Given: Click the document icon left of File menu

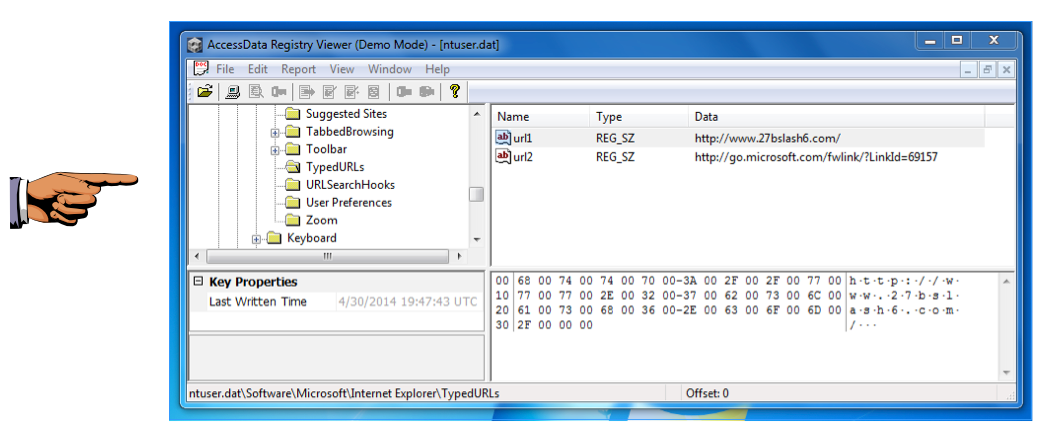Looking at the screenshot, I should pos(201,68).
